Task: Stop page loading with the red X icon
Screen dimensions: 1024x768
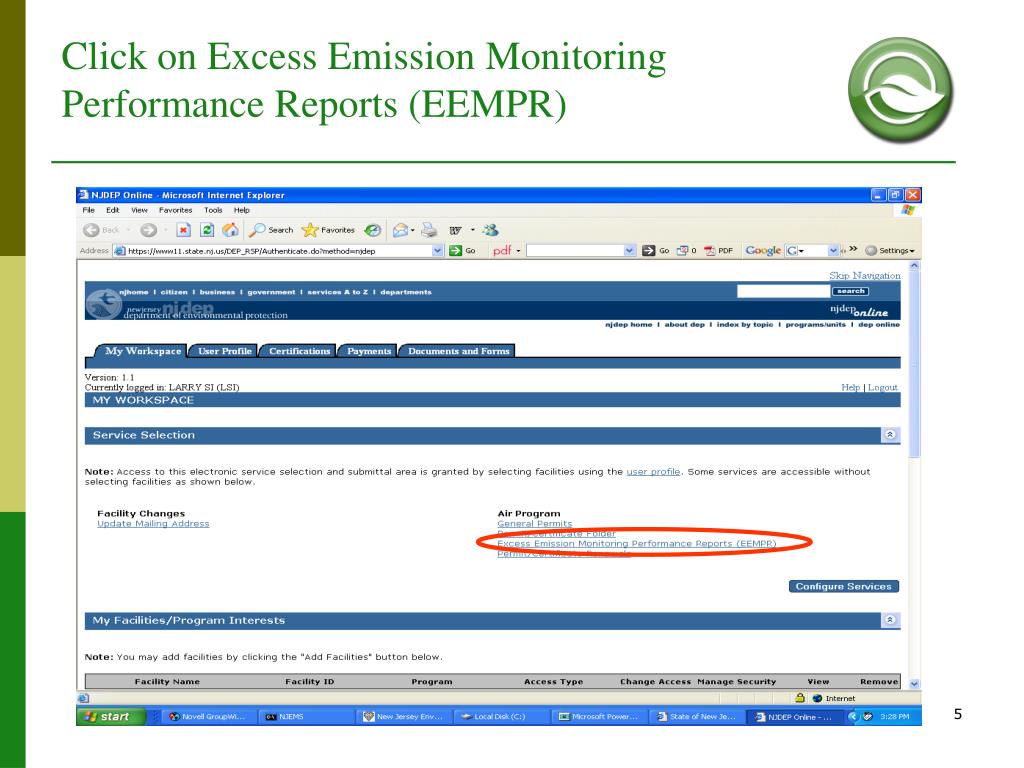Action: 184,230
